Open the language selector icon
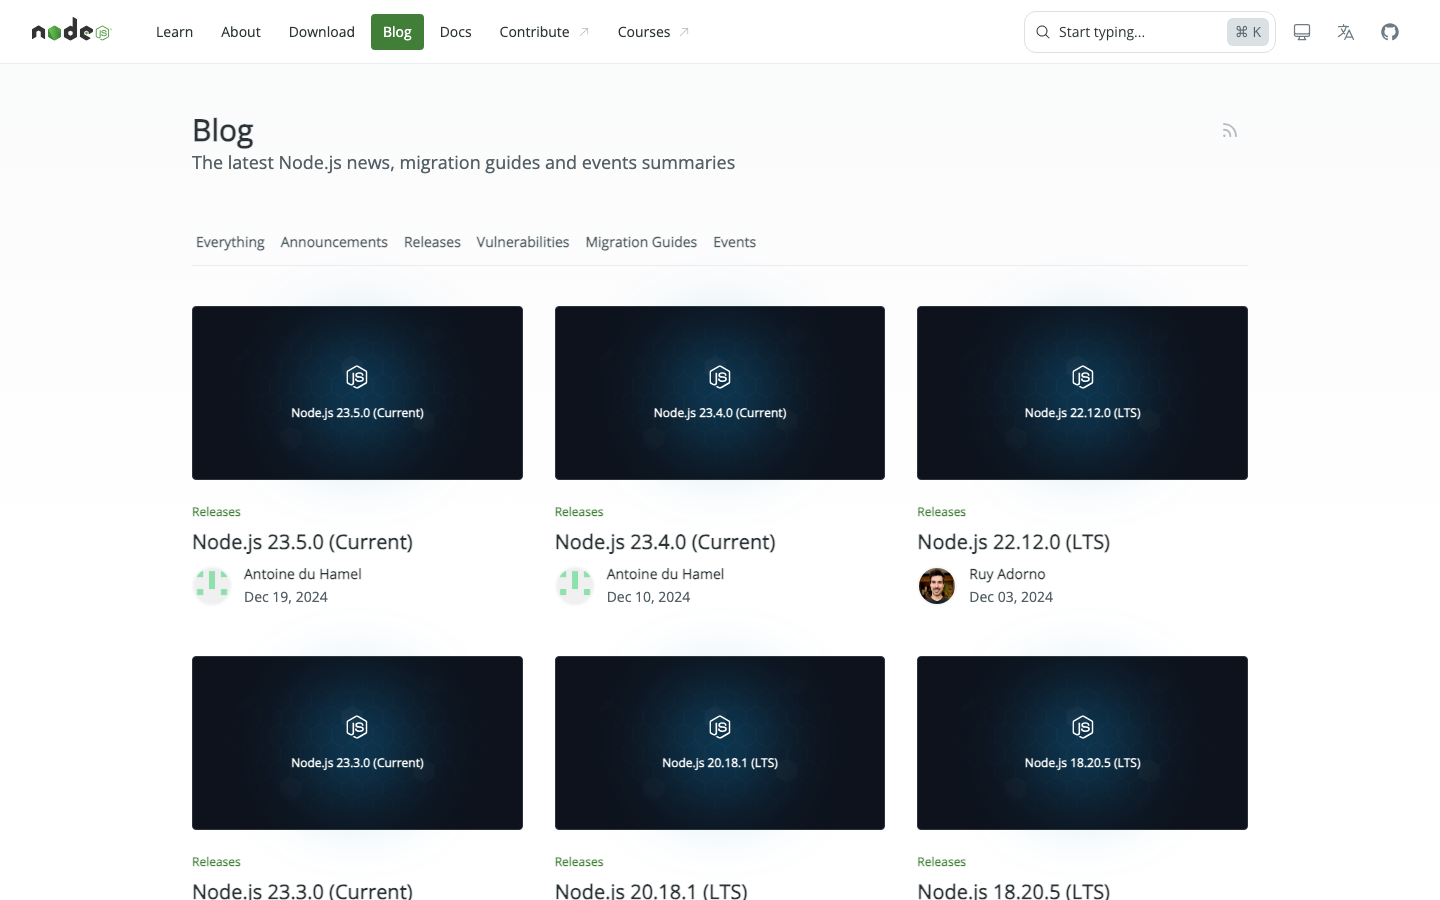This screenshot has height=900, width=1440. [1346, 32]
